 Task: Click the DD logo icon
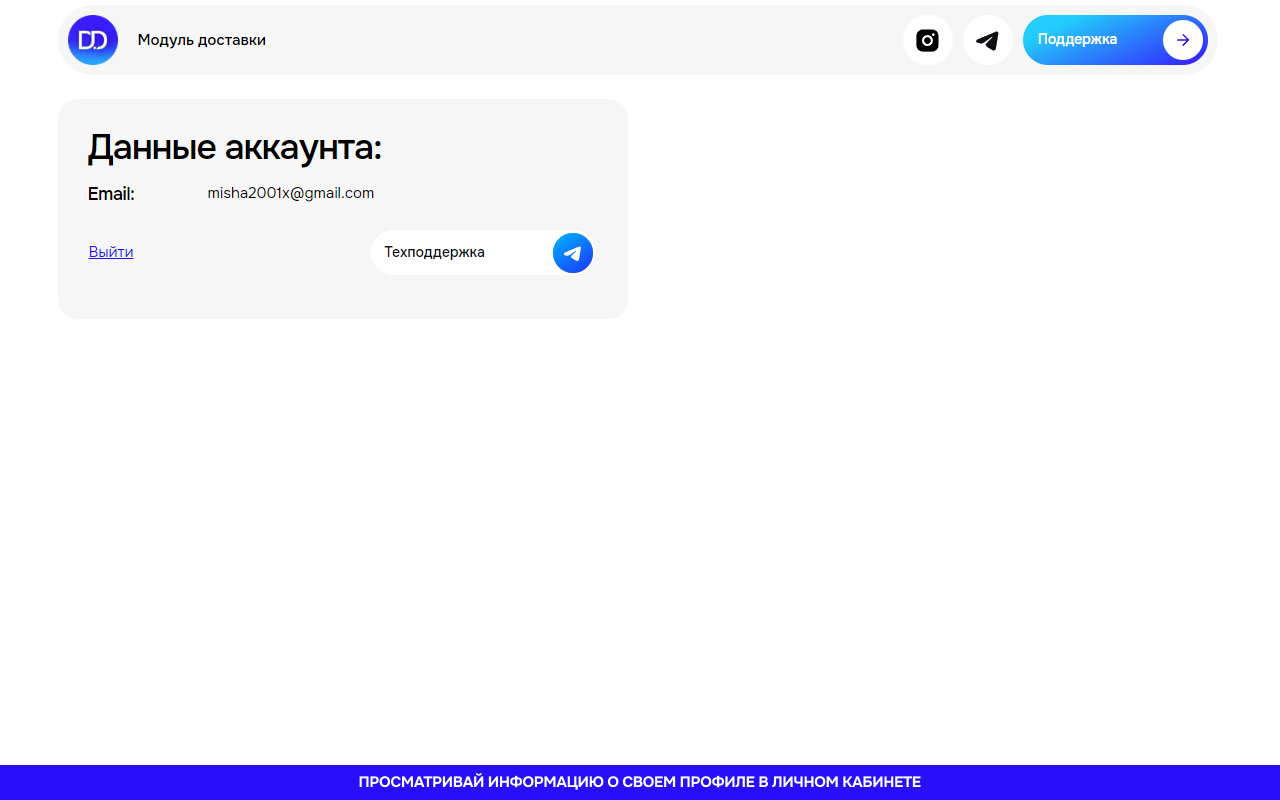[92, 40]
